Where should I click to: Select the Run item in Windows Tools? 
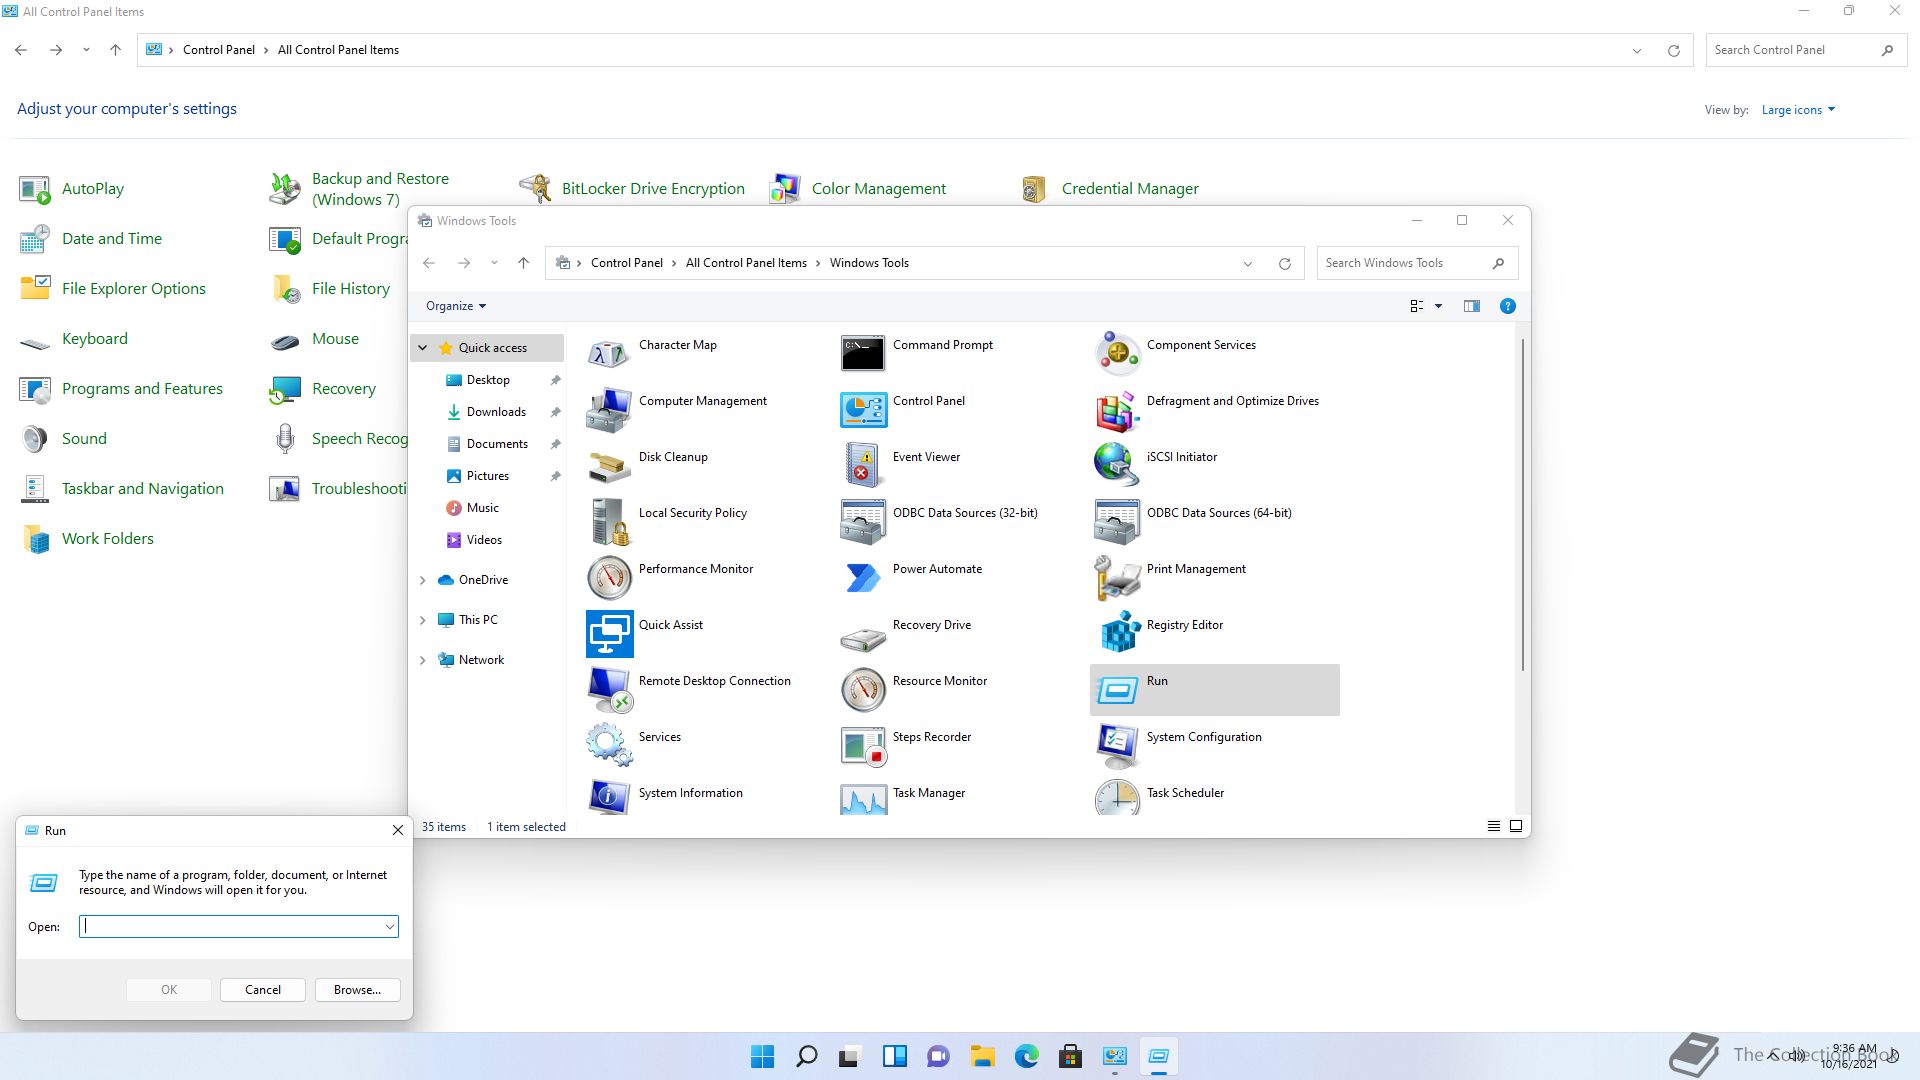coord(1214,689)
